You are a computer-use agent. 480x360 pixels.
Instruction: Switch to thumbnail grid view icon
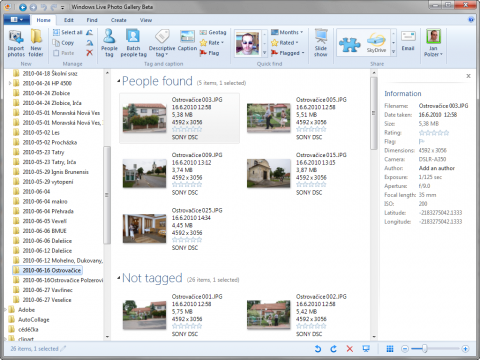[390, 349]
